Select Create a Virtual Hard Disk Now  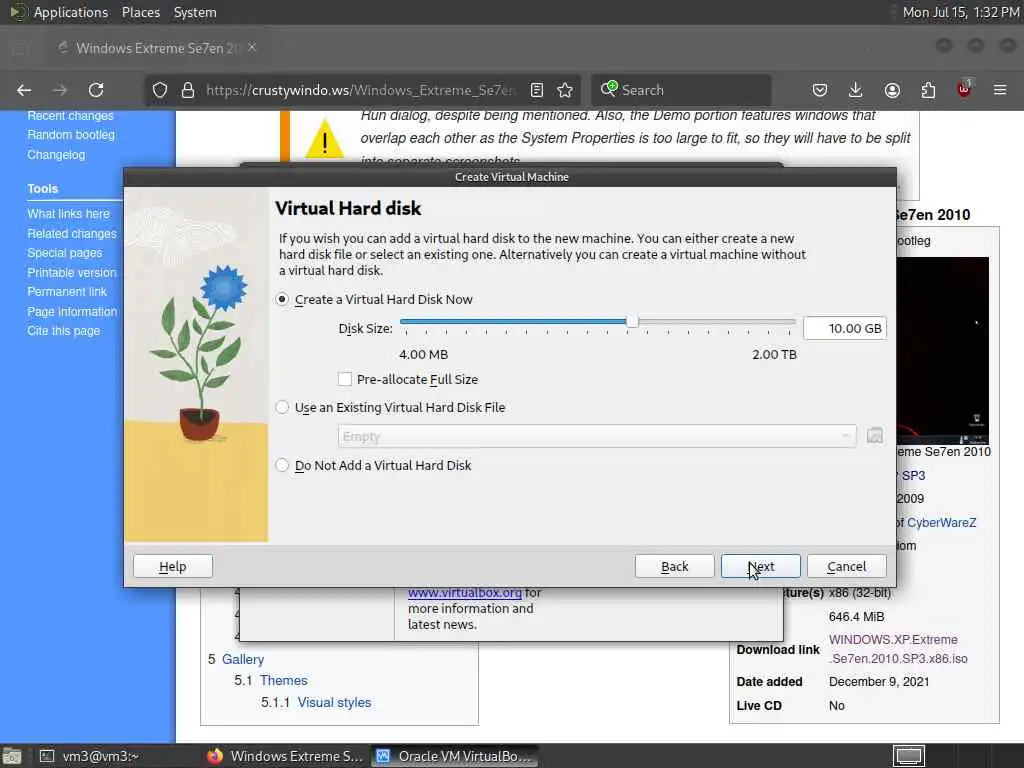[x=282, y=299]
